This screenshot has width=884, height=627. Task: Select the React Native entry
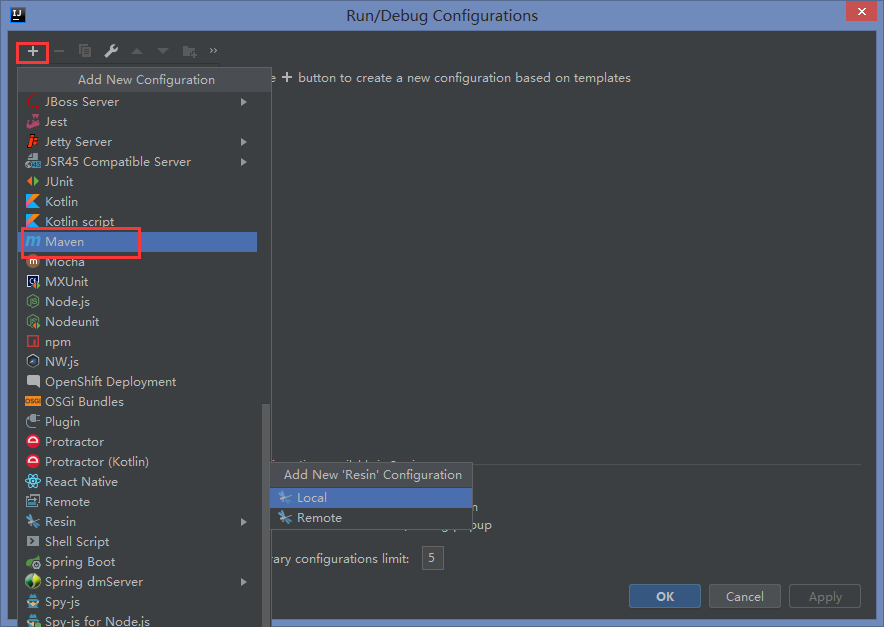pos(81,481)
